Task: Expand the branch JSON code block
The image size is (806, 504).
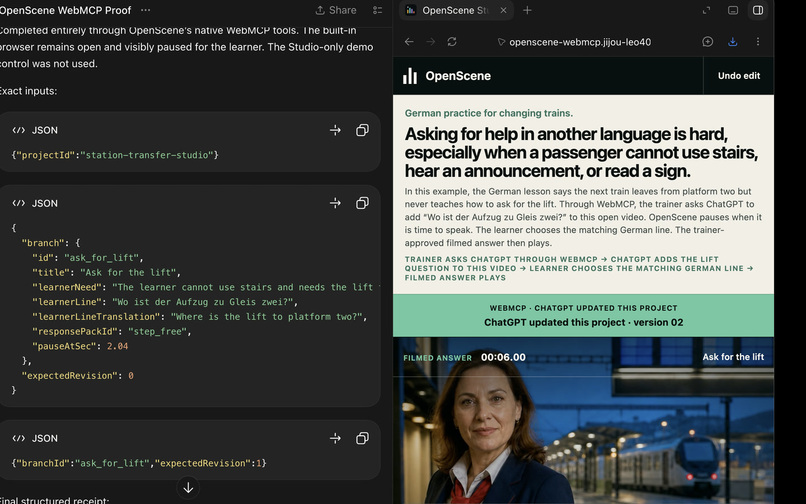Action: click(335, 204)
